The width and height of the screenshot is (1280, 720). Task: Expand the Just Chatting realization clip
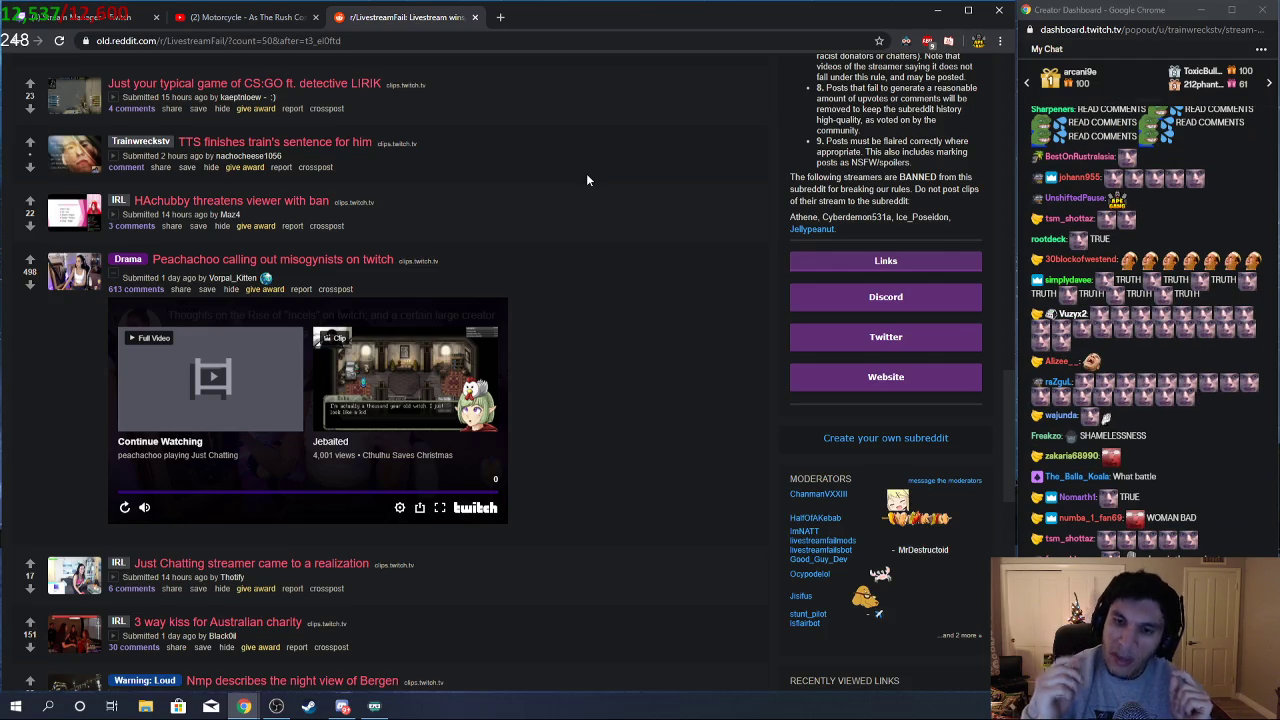click(x=113, y=578)
